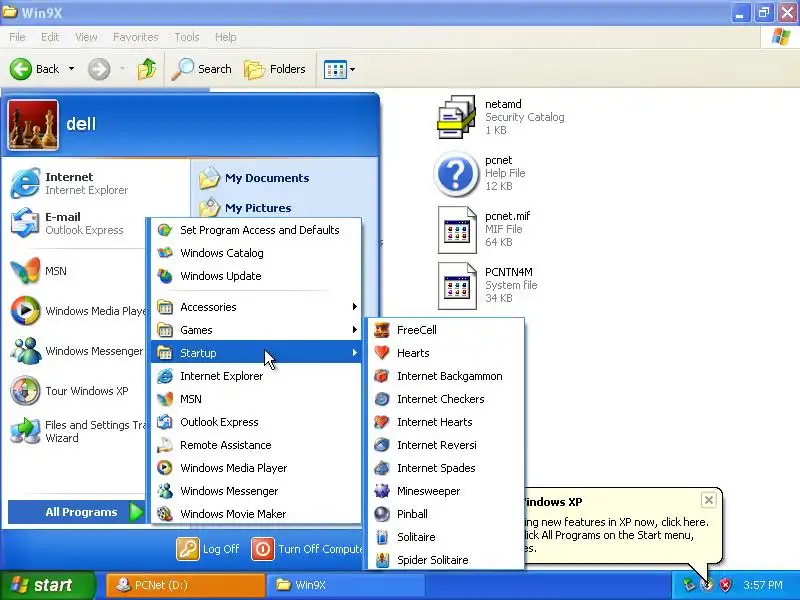Viewport: 800px width, 600px height.
Task: Start Spider Solitaire
Action: click(446, 560)
